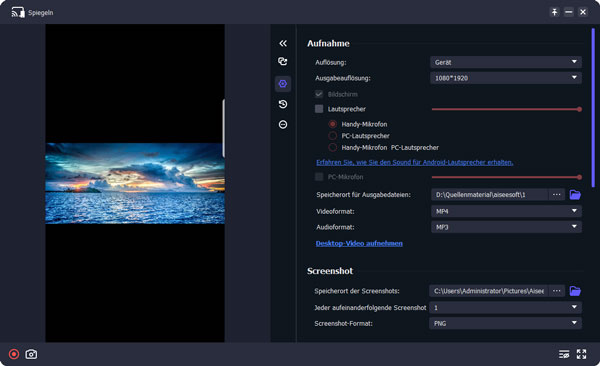Click the mirrored ocean sunset preview
The width and height of the screenshot is (600, 366).
click(135, 183)
